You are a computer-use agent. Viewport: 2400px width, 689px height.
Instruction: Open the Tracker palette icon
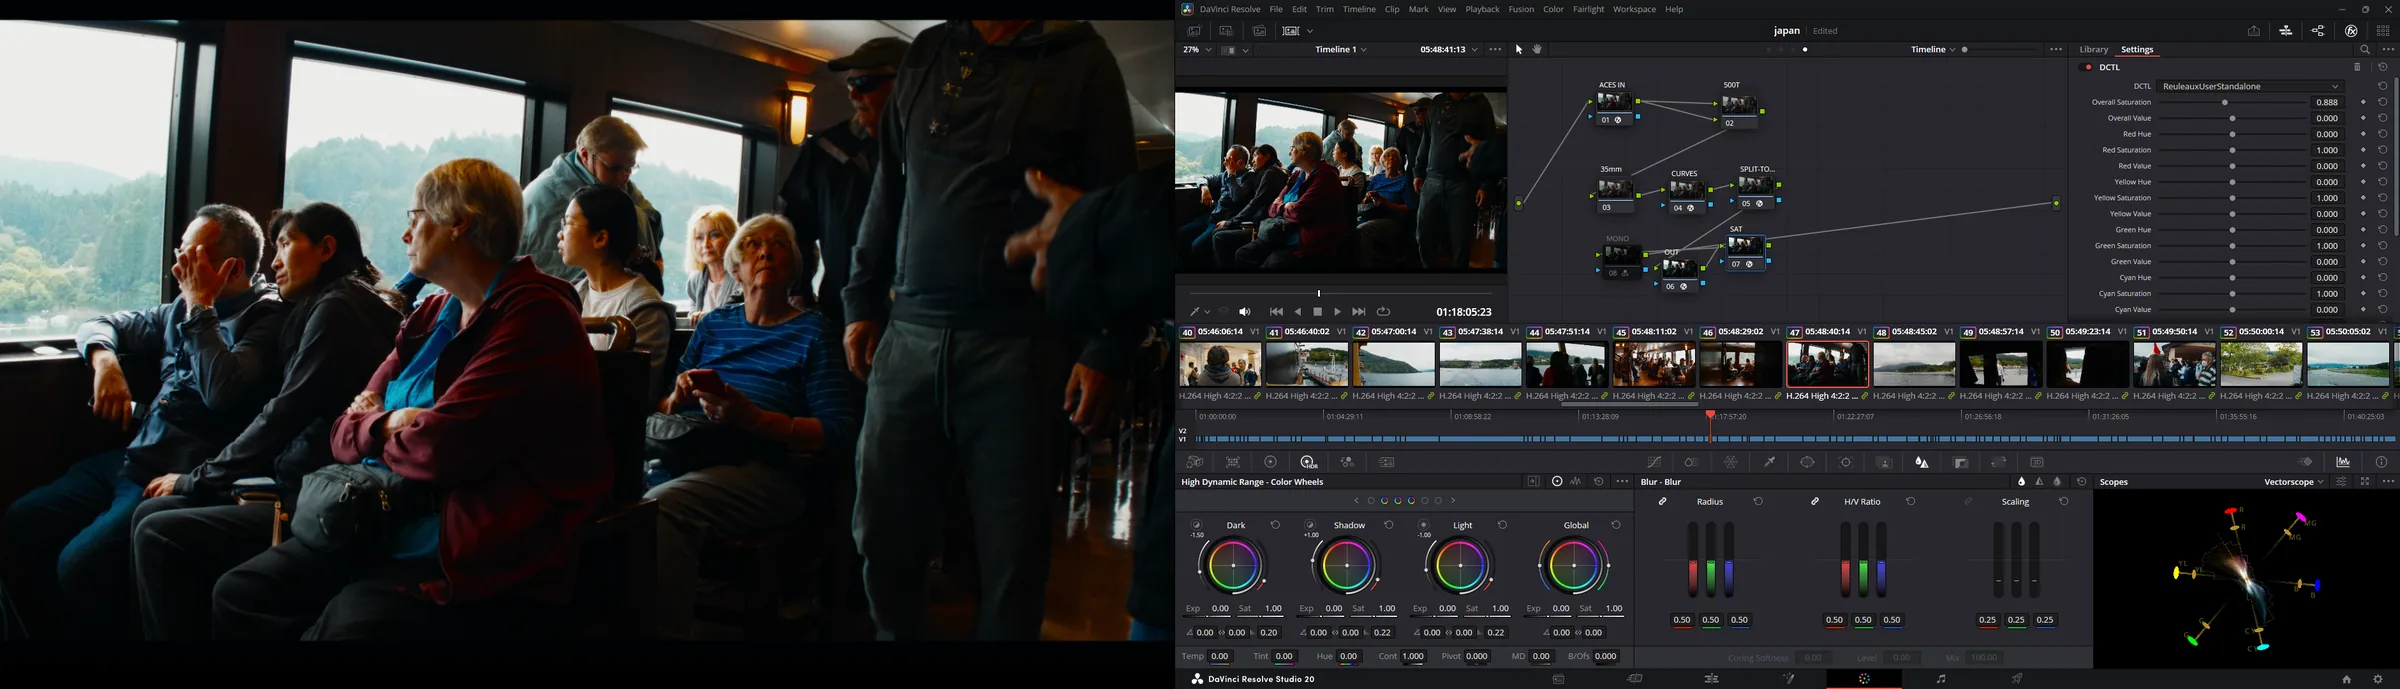[1846, 462]
